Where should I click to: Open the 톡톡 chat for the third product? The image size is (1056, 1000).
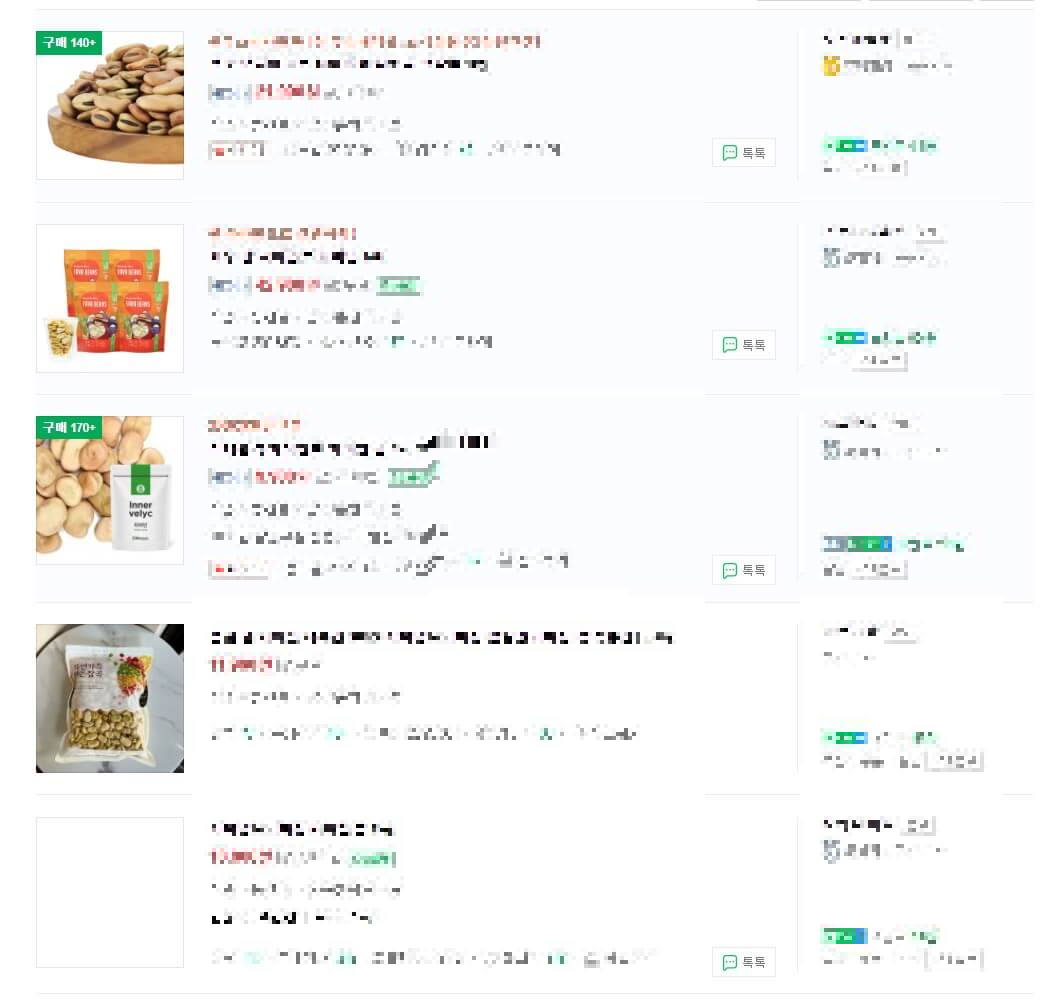(744, 570)
